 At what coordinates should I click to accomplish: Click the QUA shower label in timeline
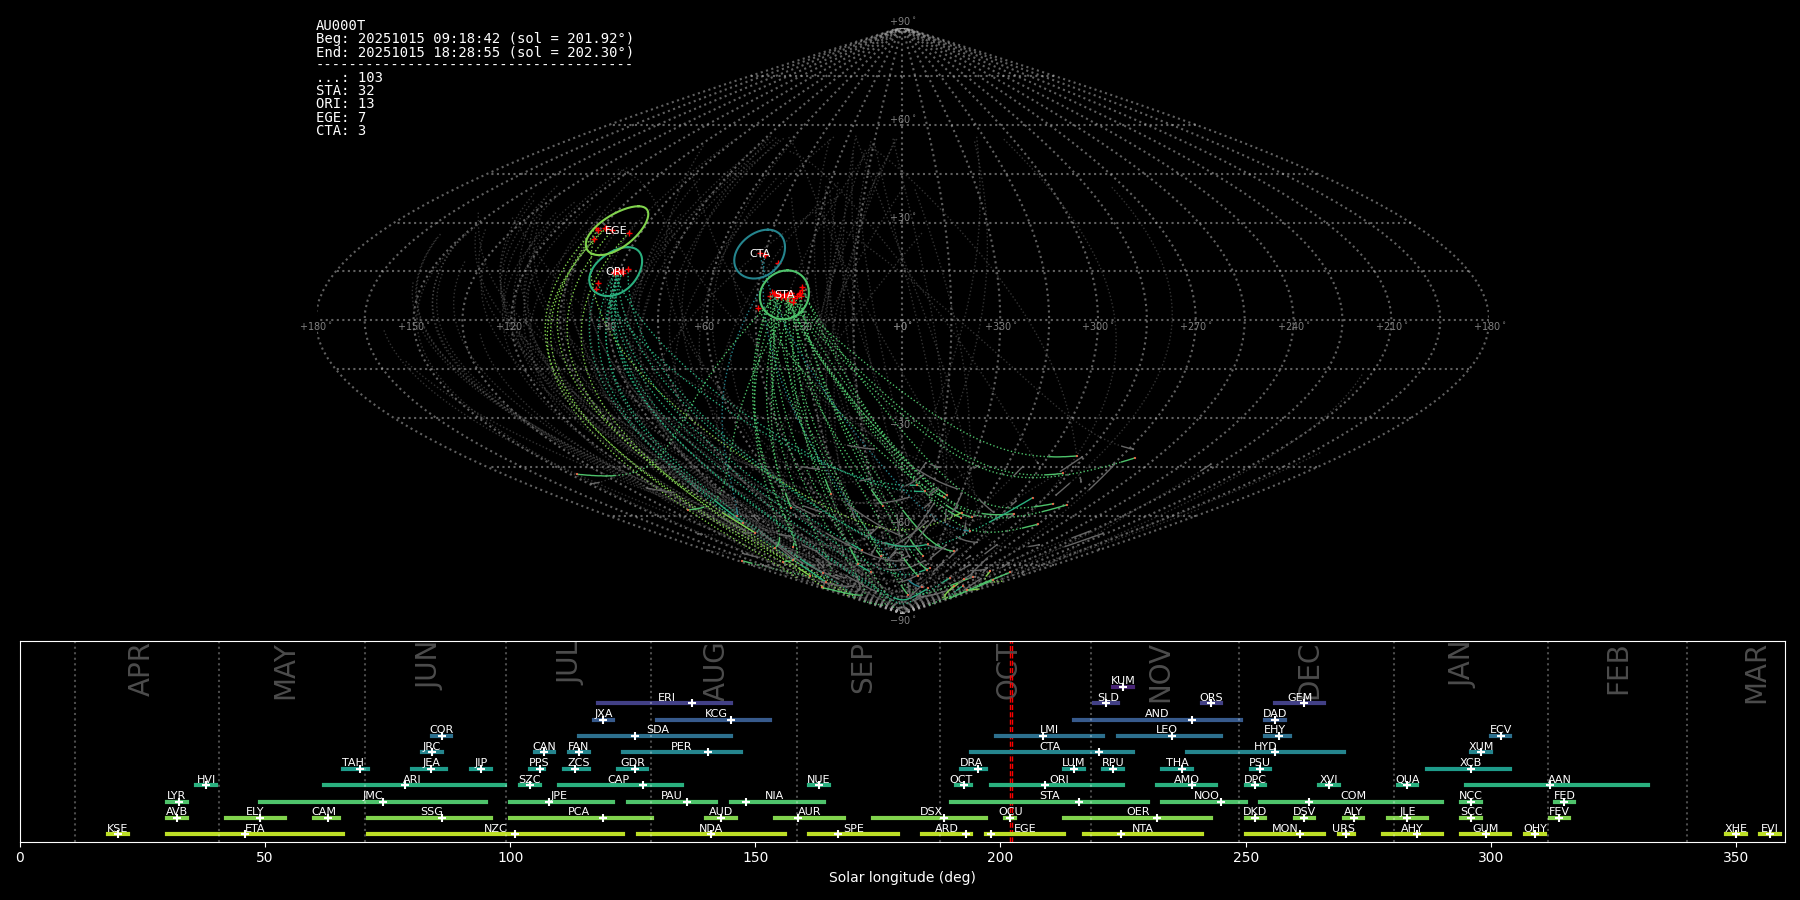click(x=1407, y=780)
